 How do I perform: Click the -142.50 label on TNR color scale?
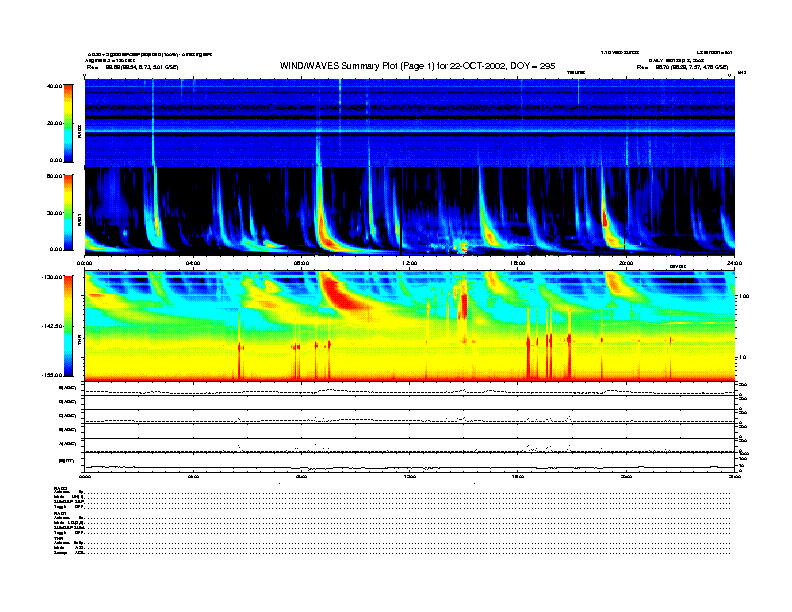(52, 326)
